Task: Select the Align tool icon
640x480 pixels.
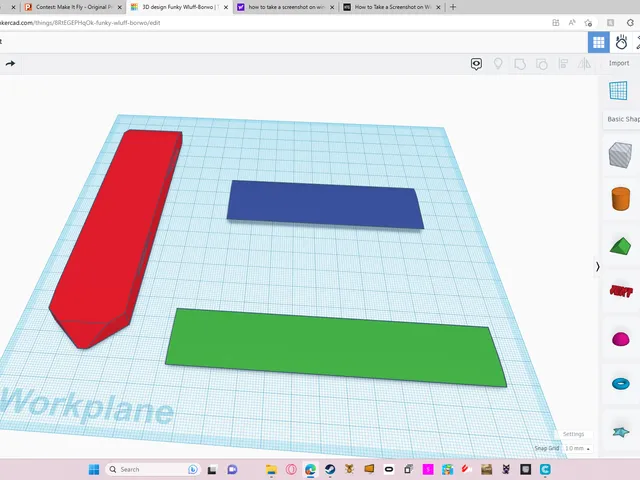Action: tap(563, 64)
